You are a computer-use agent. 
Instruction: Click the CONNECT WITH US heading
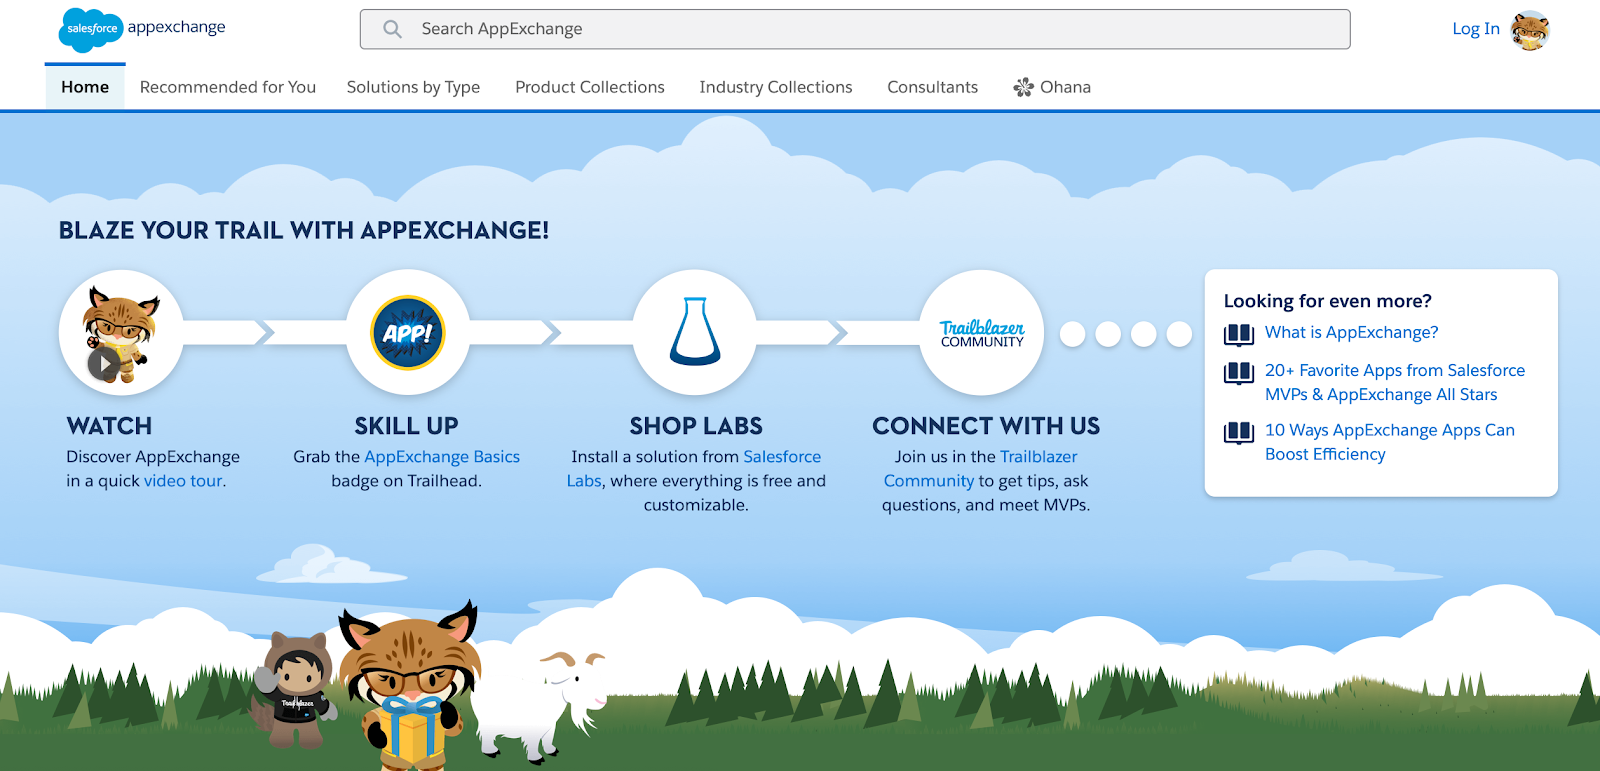(986, 426)
